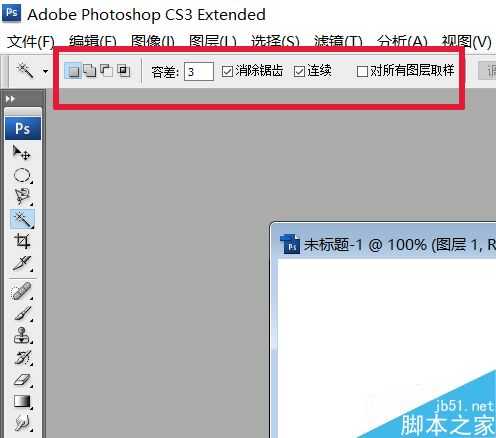Choose Add to selection mode button
Viewport: 496px width, 438px height.
pyautogui.click(x=90, y=71)
